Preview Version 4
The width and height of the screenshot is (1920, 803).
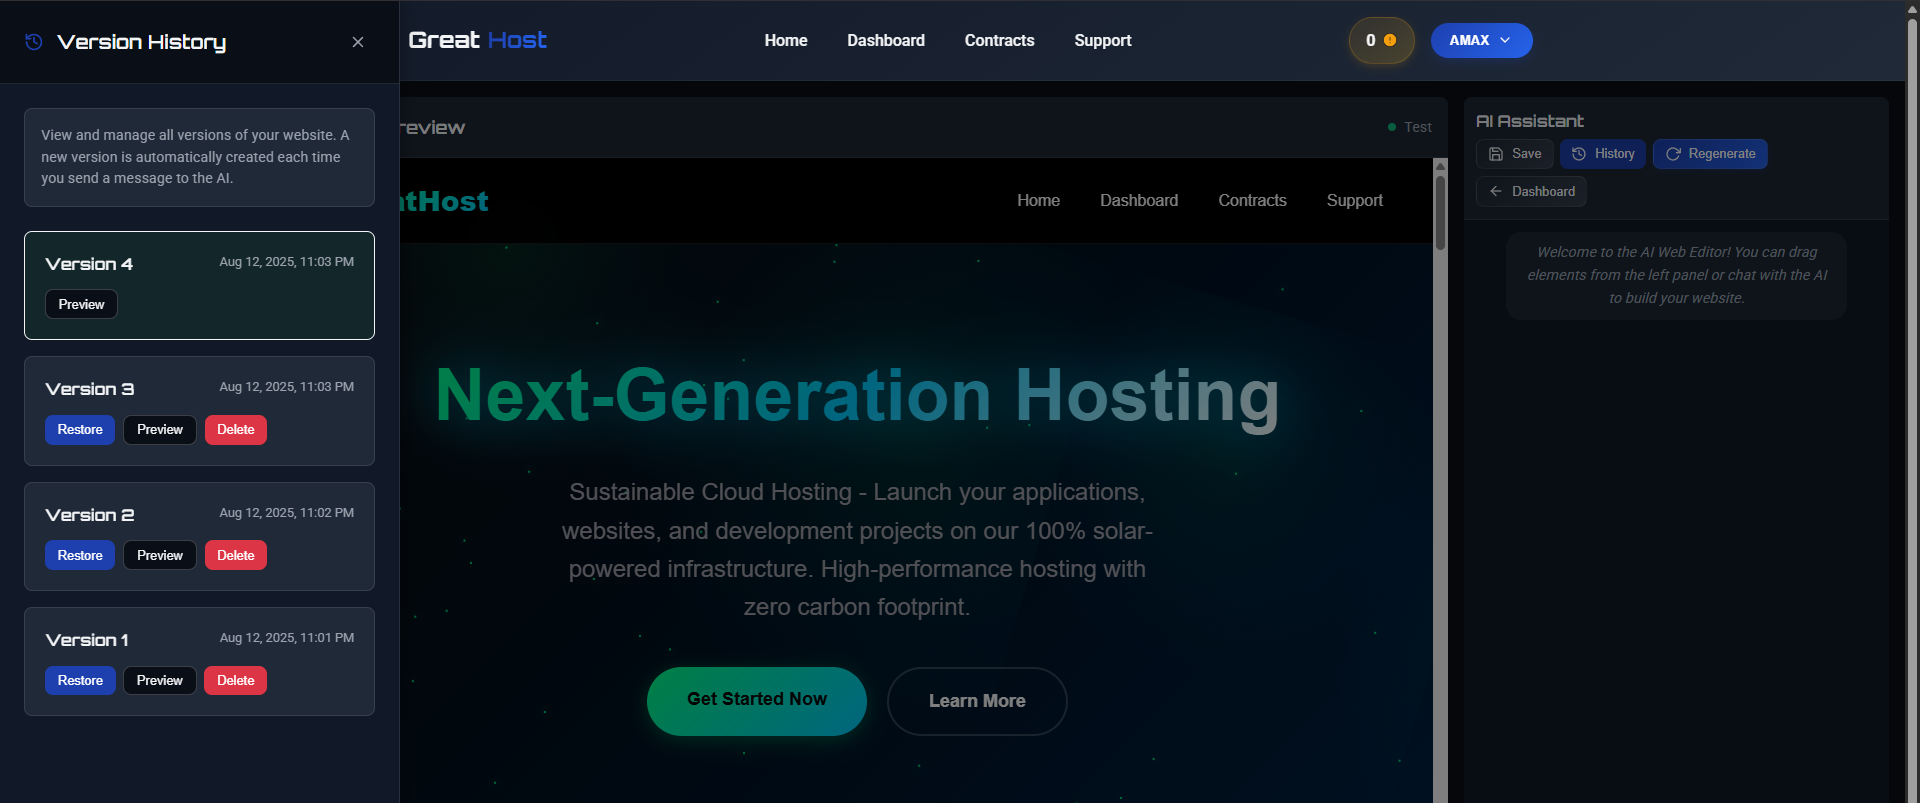(81, 304)
